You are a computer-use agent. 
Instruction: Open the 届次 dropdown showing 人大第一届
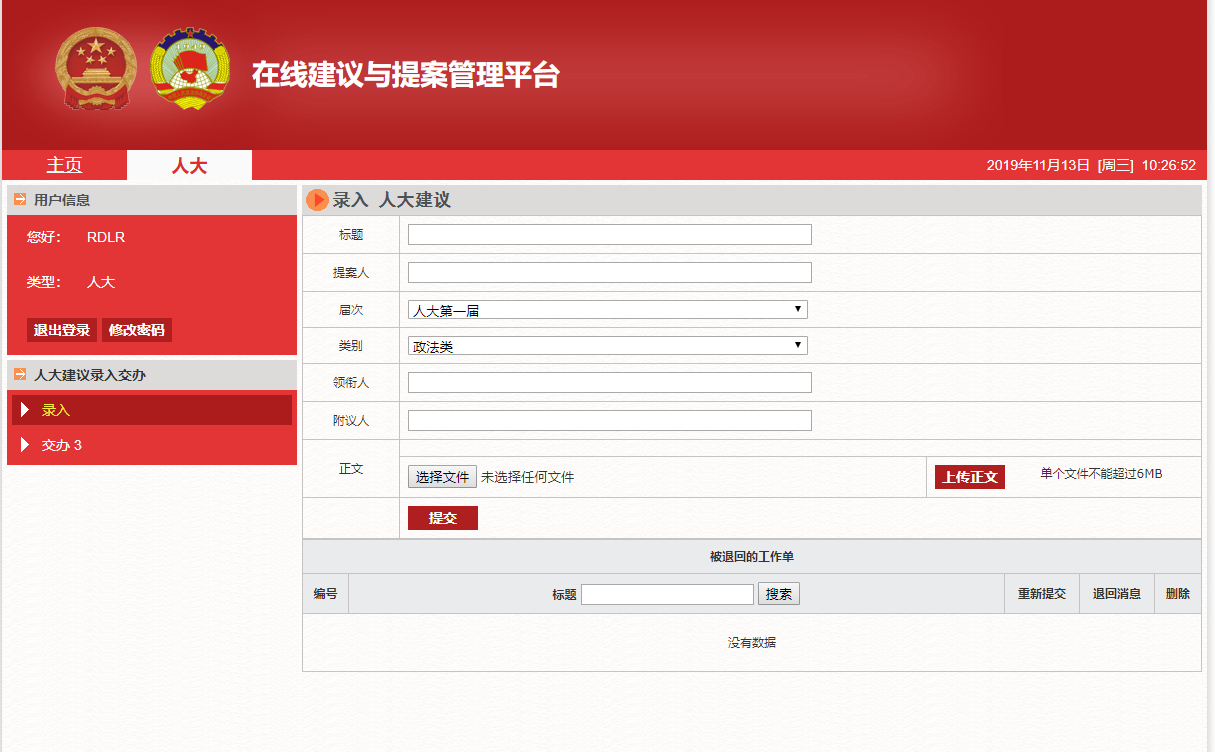[x=608, y=310]
